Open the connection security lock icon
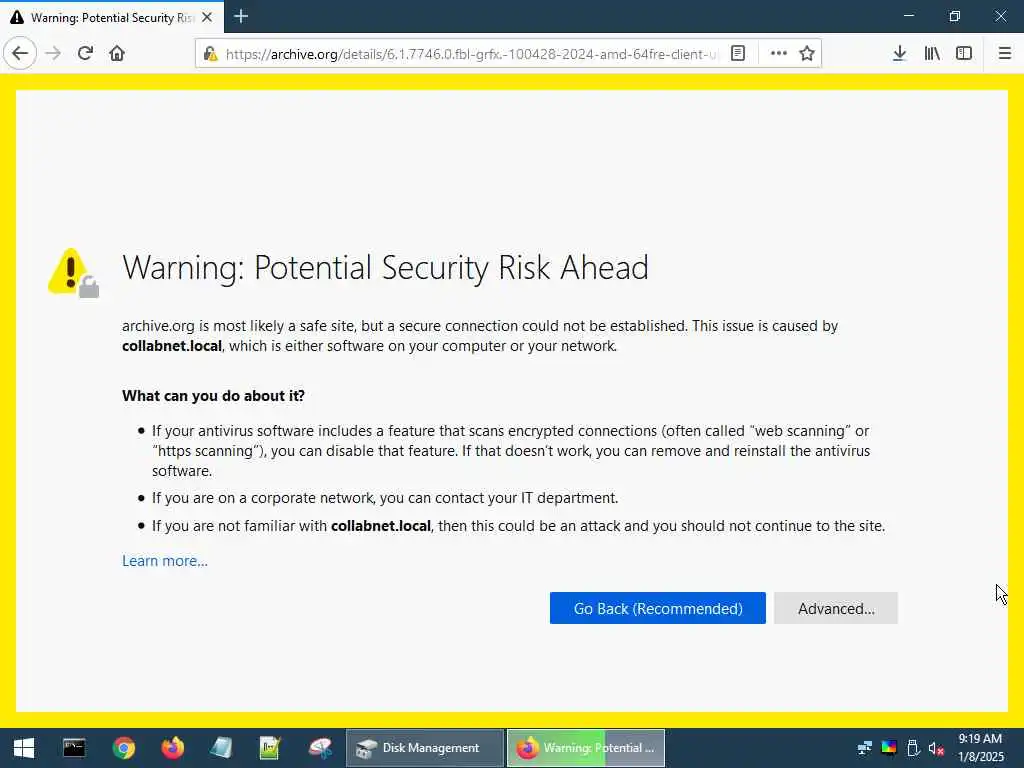The width and height of the screenshot is (1024, 768). [x=210, y=54]
